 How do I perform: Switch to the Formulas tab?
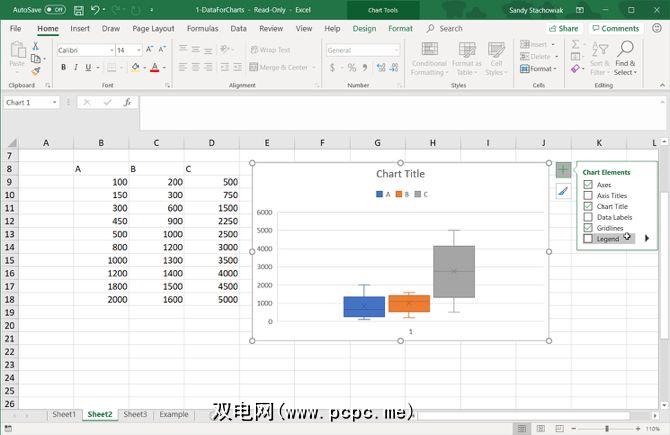click(203, 28)
